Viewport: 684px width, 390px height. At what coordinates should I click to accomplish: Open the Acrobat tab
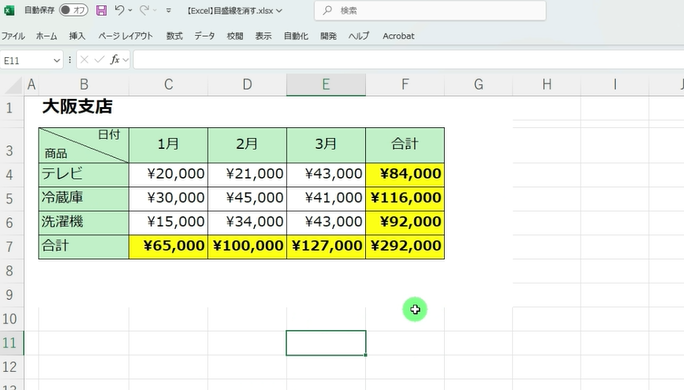click(x=398, y=36)
